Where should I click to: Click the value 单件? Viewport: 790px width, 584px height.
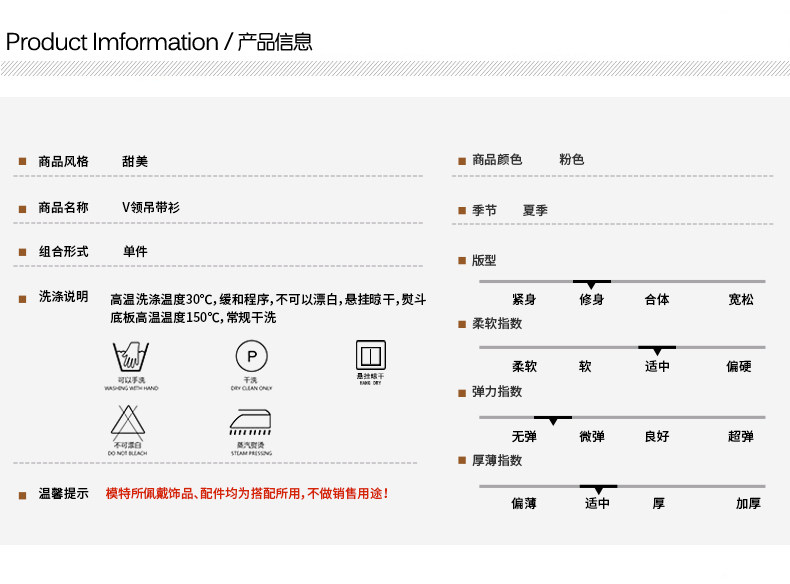point(135,251)
